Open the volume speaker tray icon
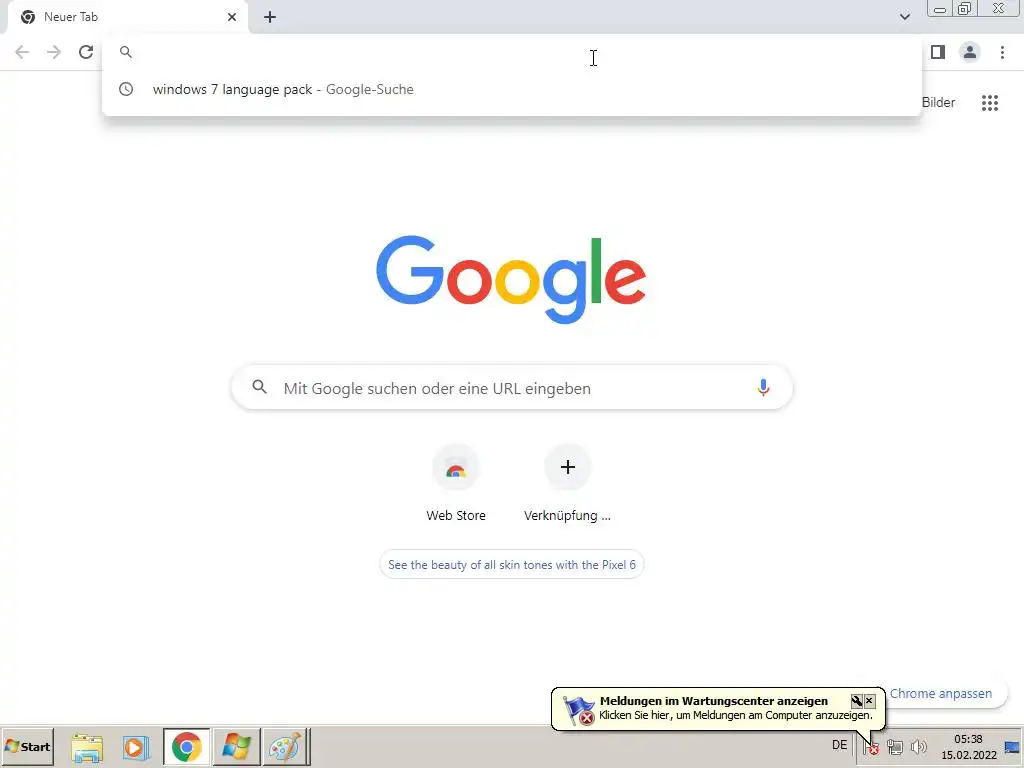 (918, 746)
